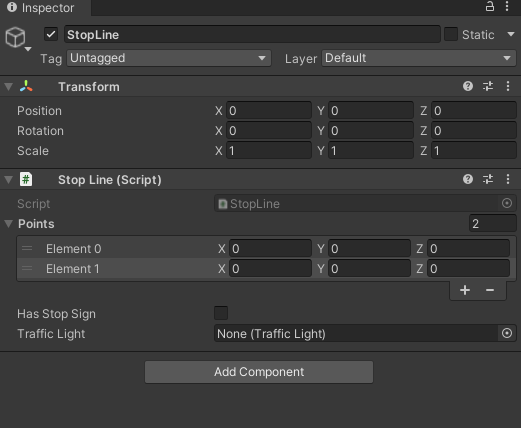Open the Transform component help reference
Image resolution: width=521 pixels, height=428 pixels.
(468, 86)
